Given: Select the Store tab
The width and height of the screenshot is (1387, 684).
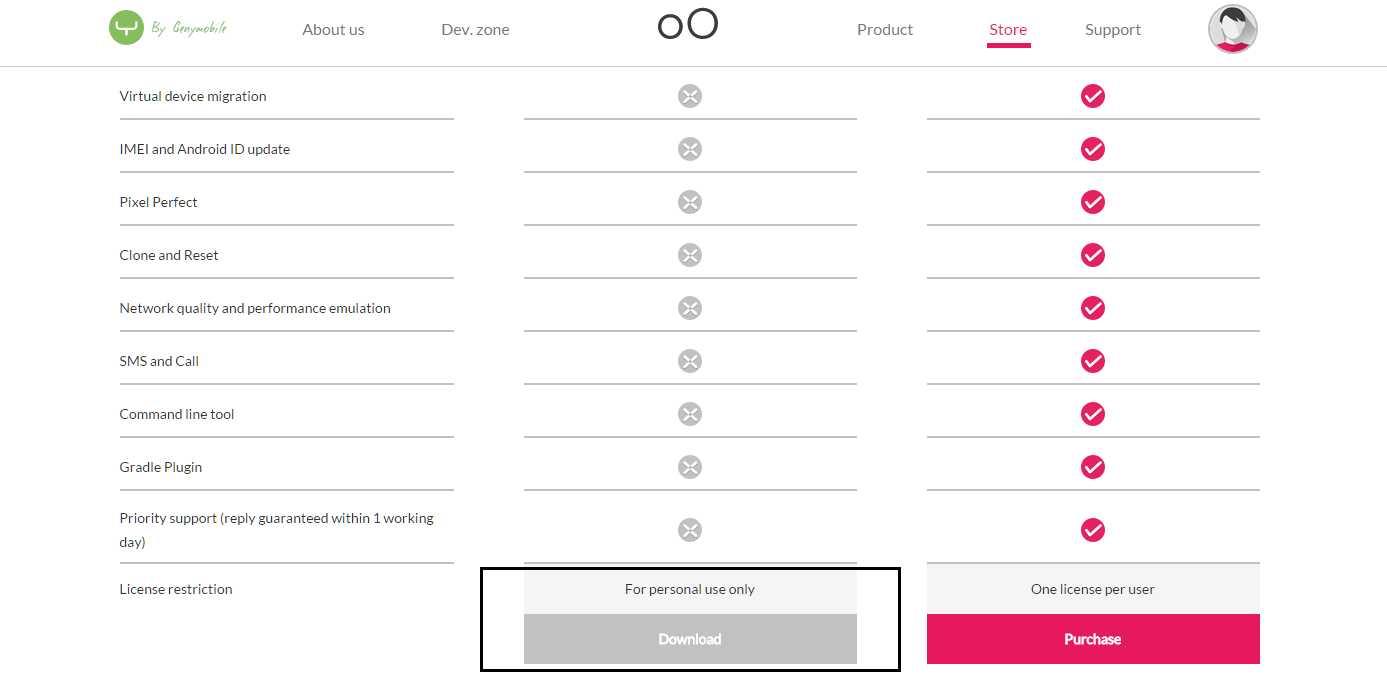Looking at the screenshot, I should [1008, 30].
